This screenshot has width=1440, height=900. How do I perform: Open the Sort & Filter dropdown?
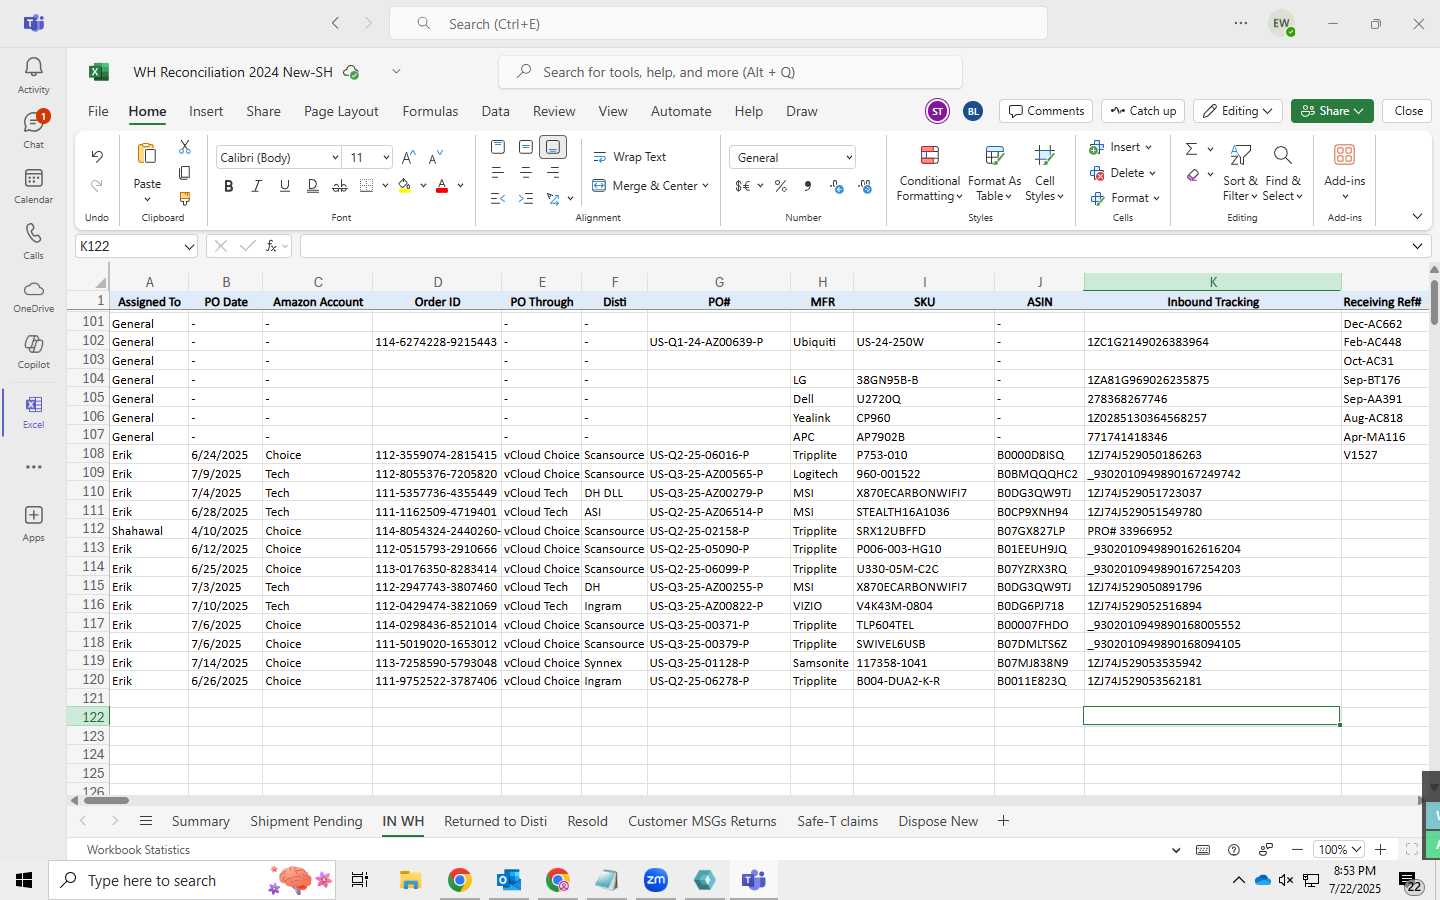pyautogui.click(x=1240, y=172)
